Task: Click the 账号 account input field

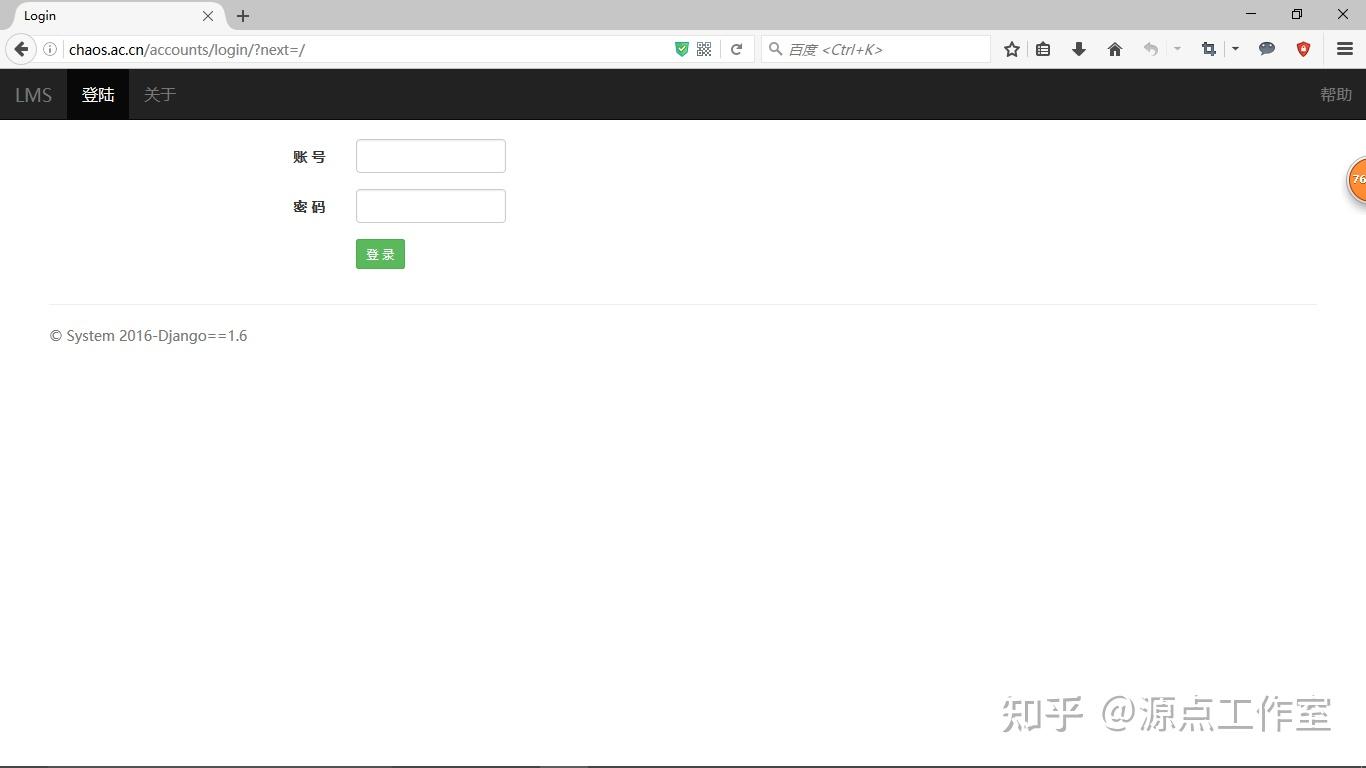Action: click(430, 156)
